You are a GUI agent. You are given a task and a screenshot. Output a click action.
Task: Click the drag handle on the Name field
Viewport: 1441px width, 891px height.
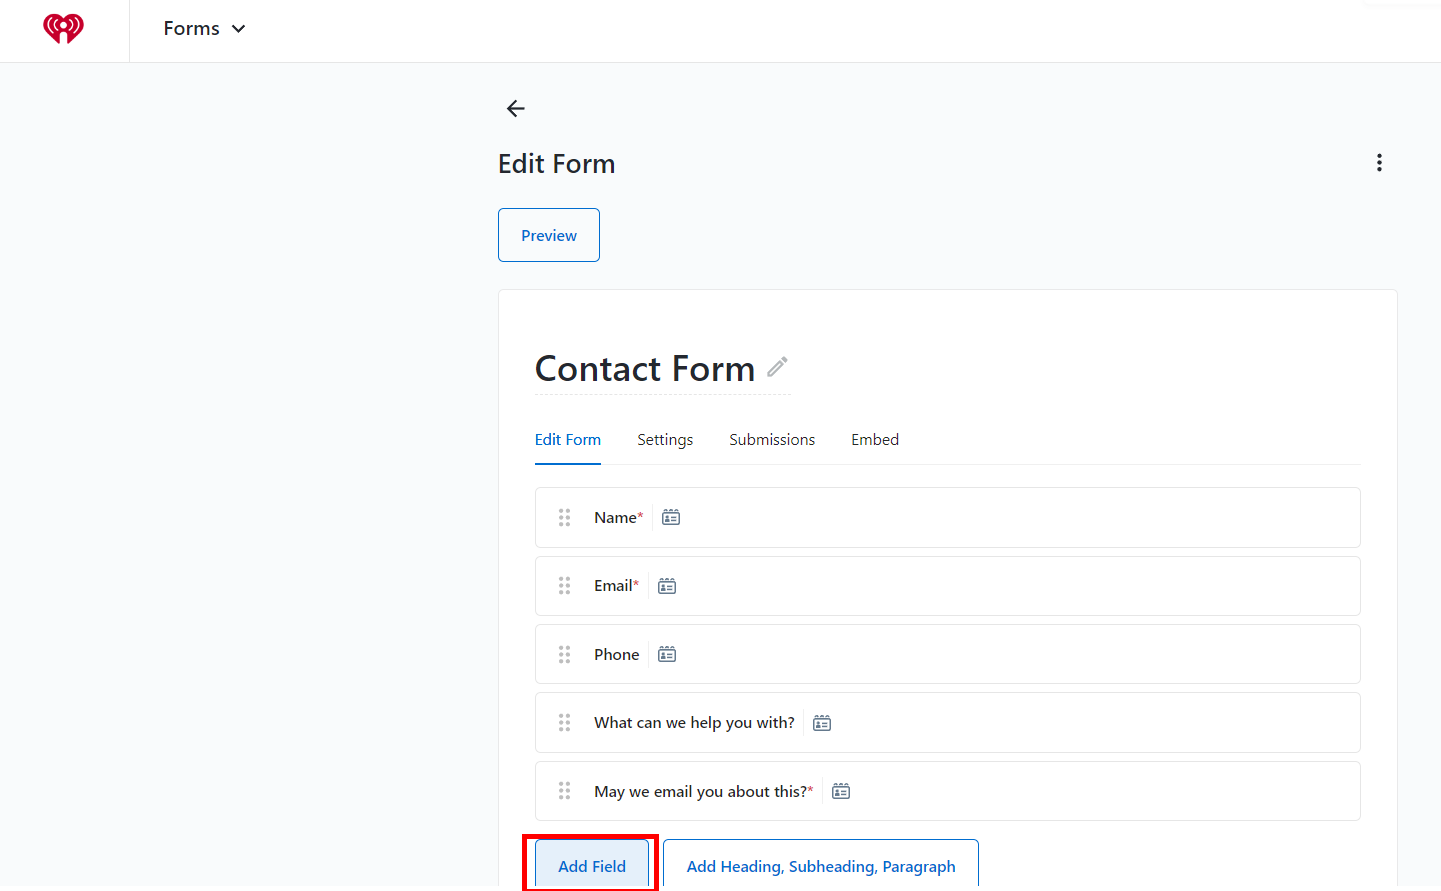[x=564, y=517]
